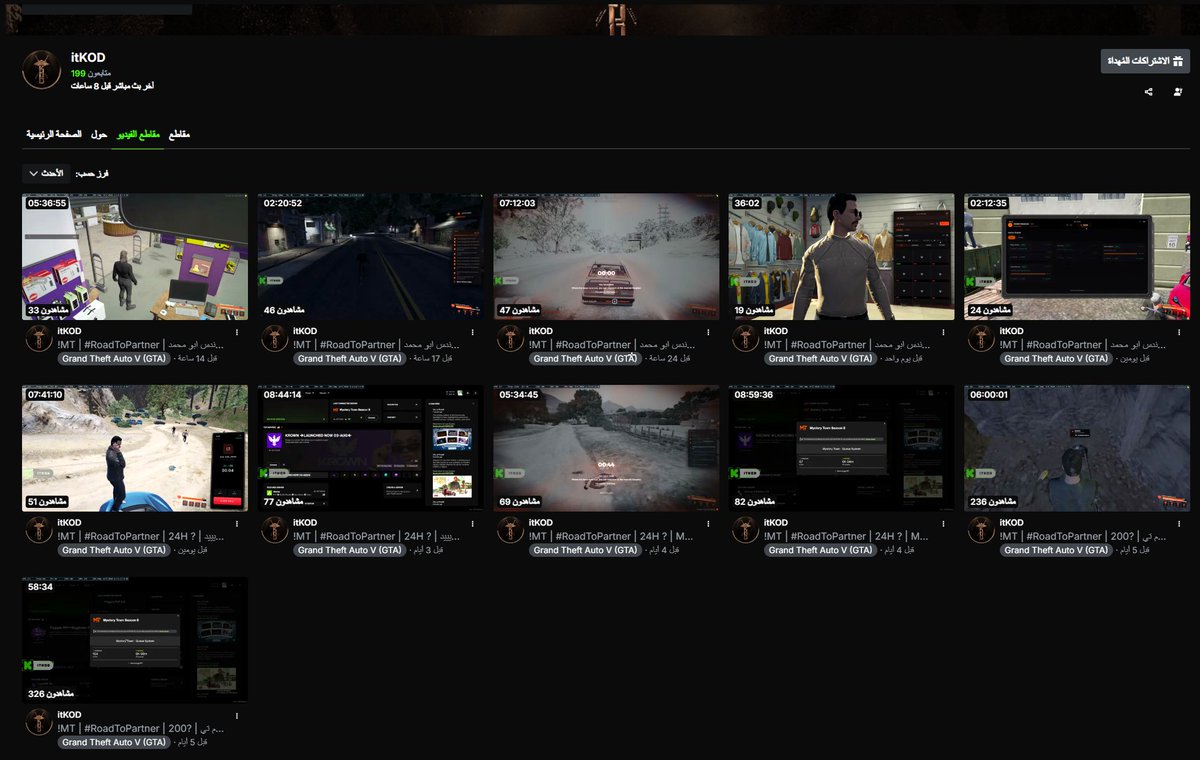Play the 02:12:35 video thumbnail
The height and width of the screenshot is (760, 1200).
pyautogui.click(x=1077, y=257)
